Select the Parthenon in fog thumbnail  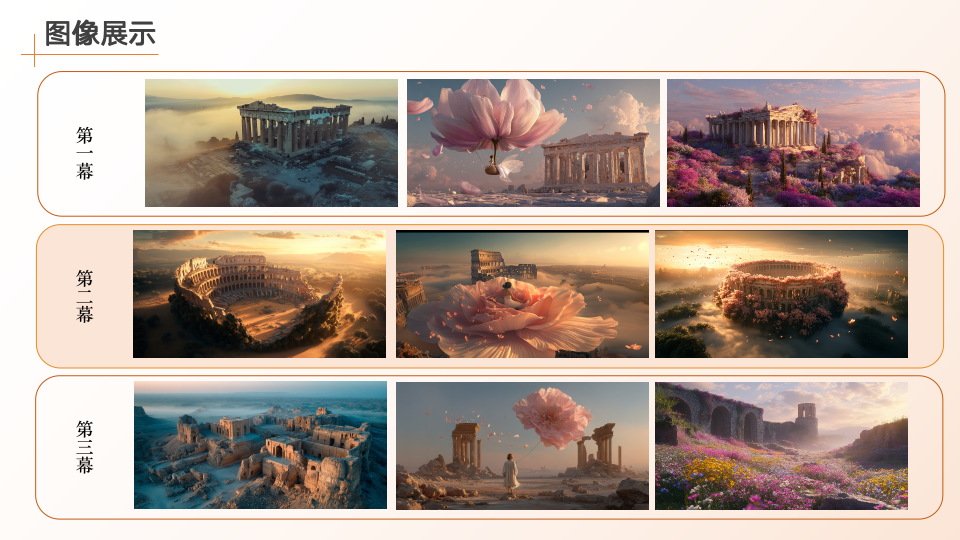[271, 143]
